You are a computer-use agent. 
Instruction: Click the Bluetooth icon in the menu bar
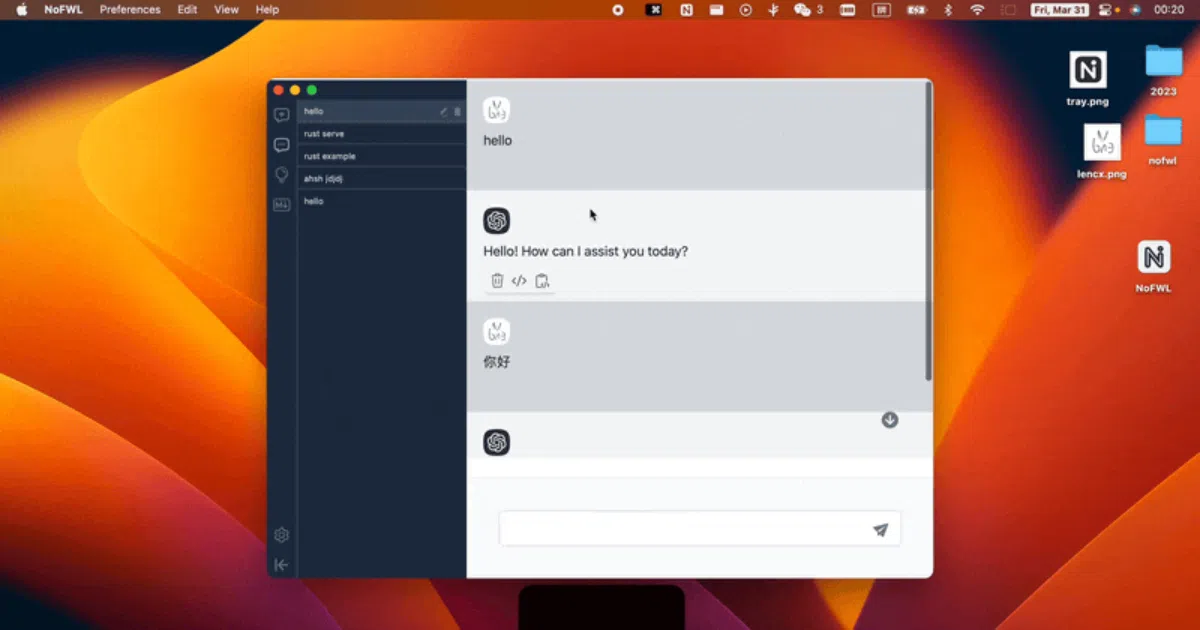[949, 9]
